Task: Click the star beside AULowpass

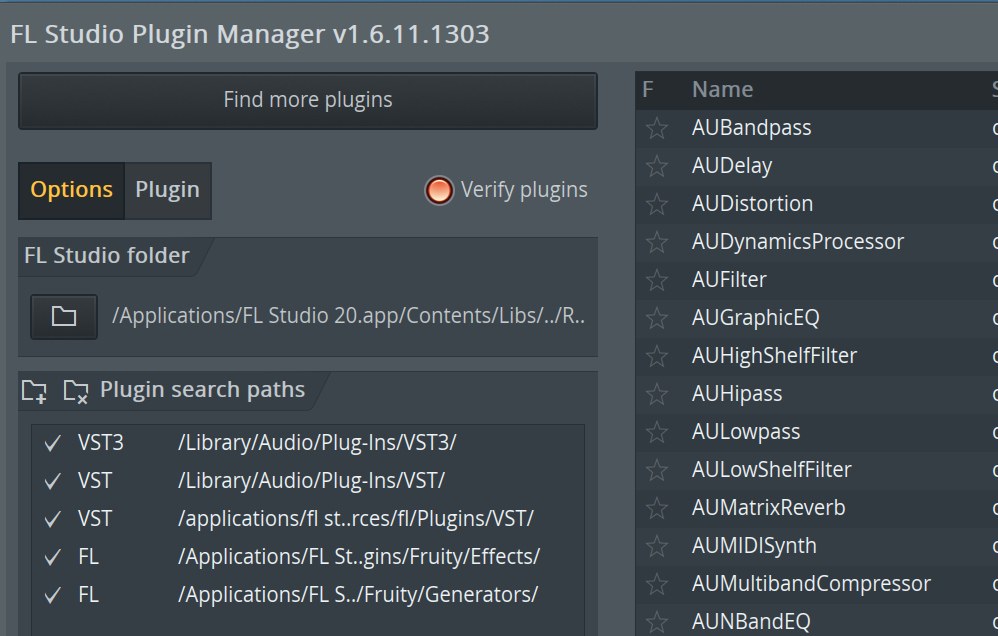Action: tap(657, 432)
